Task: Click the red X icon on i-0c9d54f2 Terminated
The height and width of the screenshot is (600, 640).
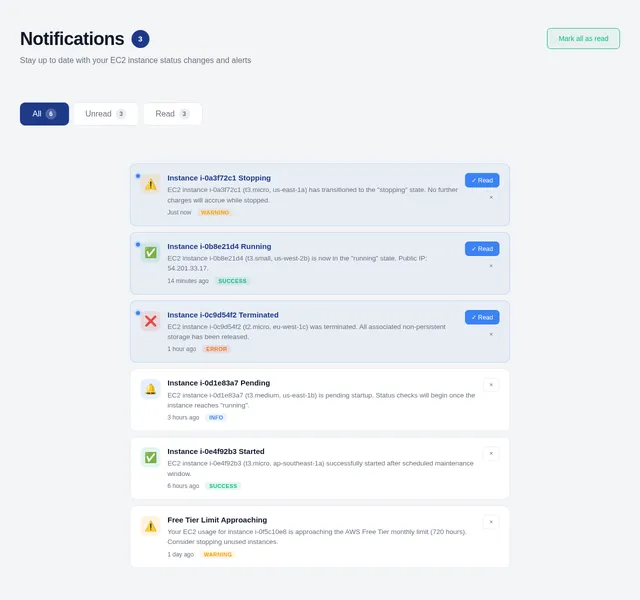Action: click(x=151, y=321)
